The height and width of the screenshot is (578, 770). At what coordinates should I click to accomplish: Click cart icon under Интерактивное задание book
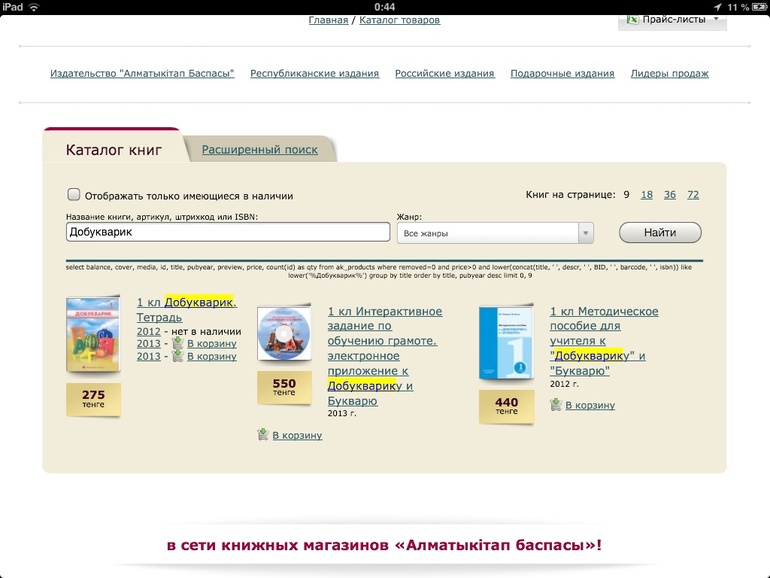tap(263, 435)
